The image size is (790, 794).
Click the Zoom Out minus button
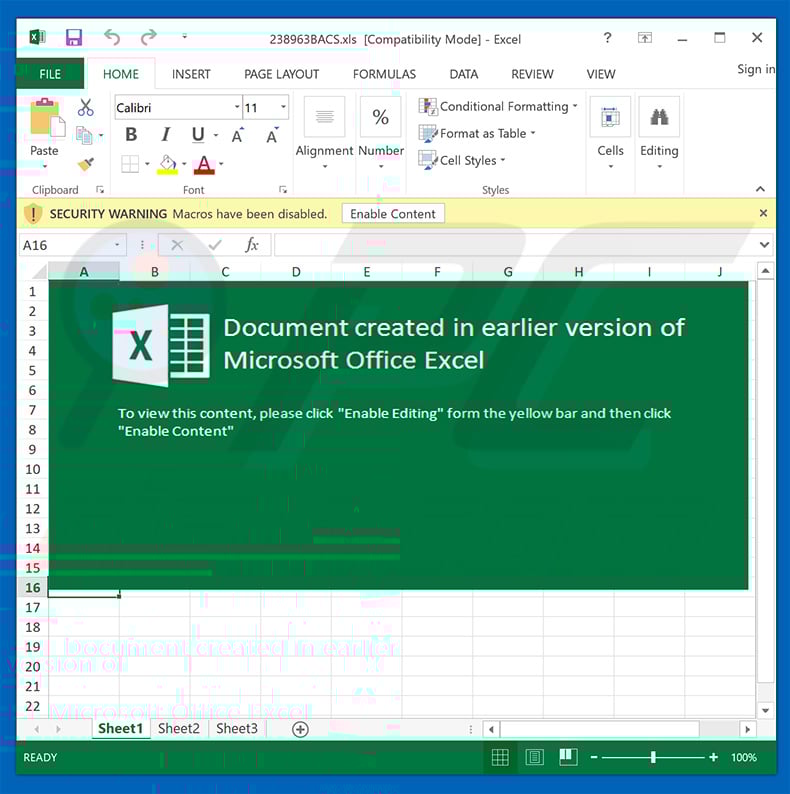594,758
